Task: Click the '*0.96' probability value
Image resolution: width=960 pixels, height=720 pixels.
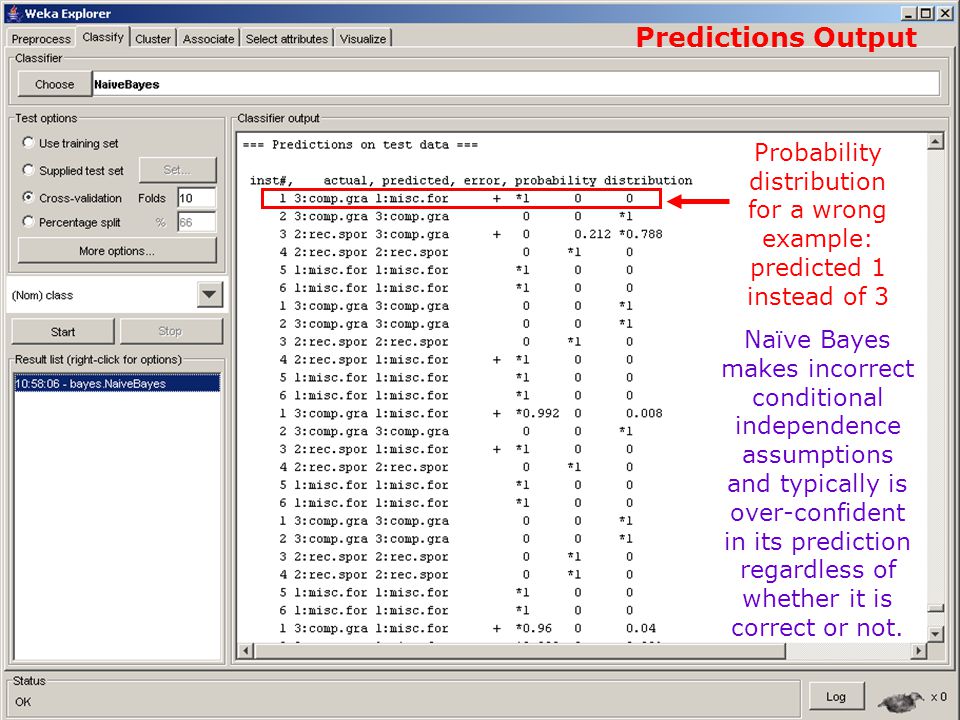Action: [x=533, y=628]
